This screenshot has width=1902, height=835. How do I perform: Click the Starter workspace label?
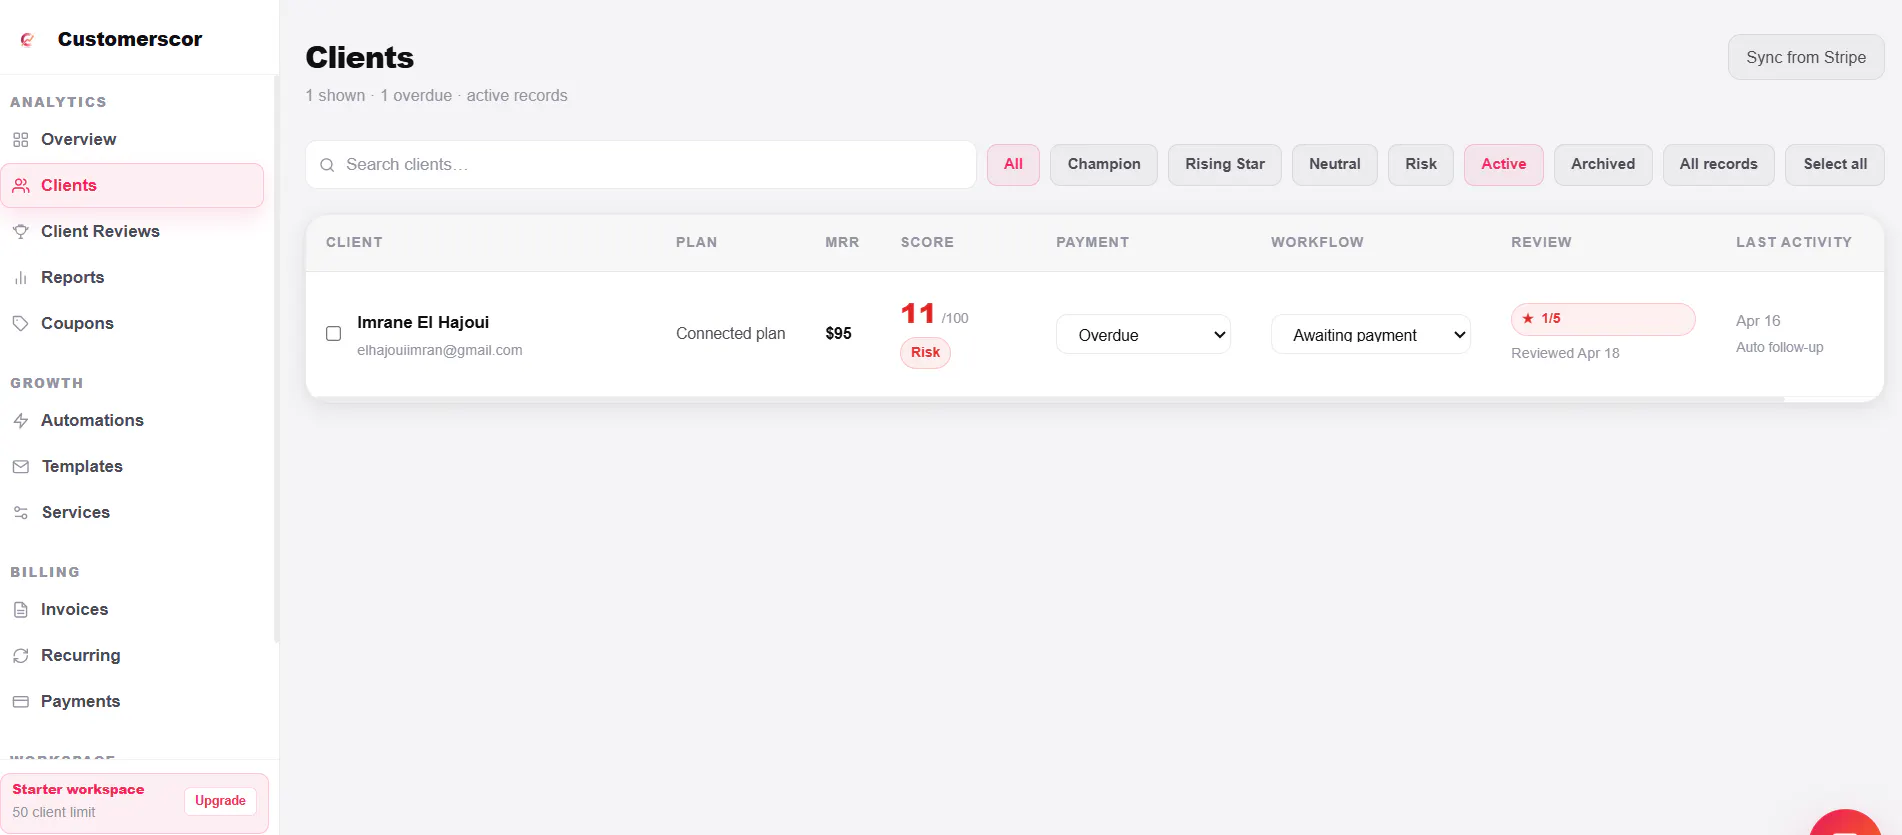78,790
